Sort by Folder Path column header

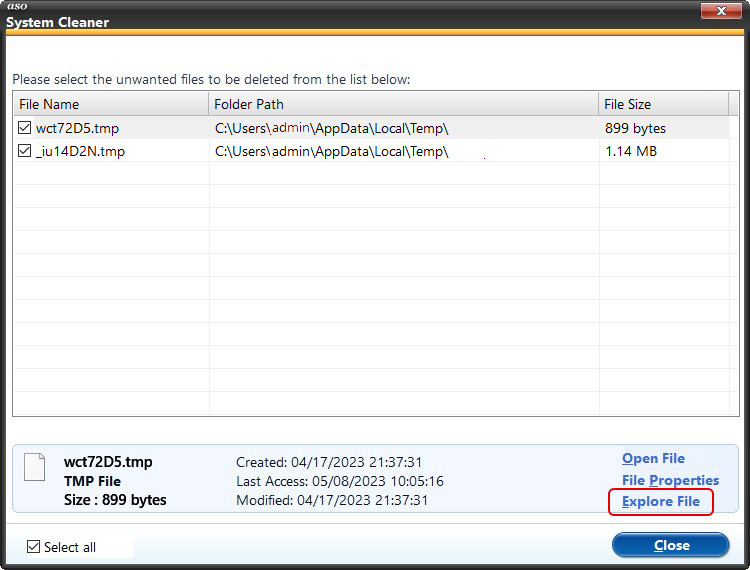[x=404, y=104]
